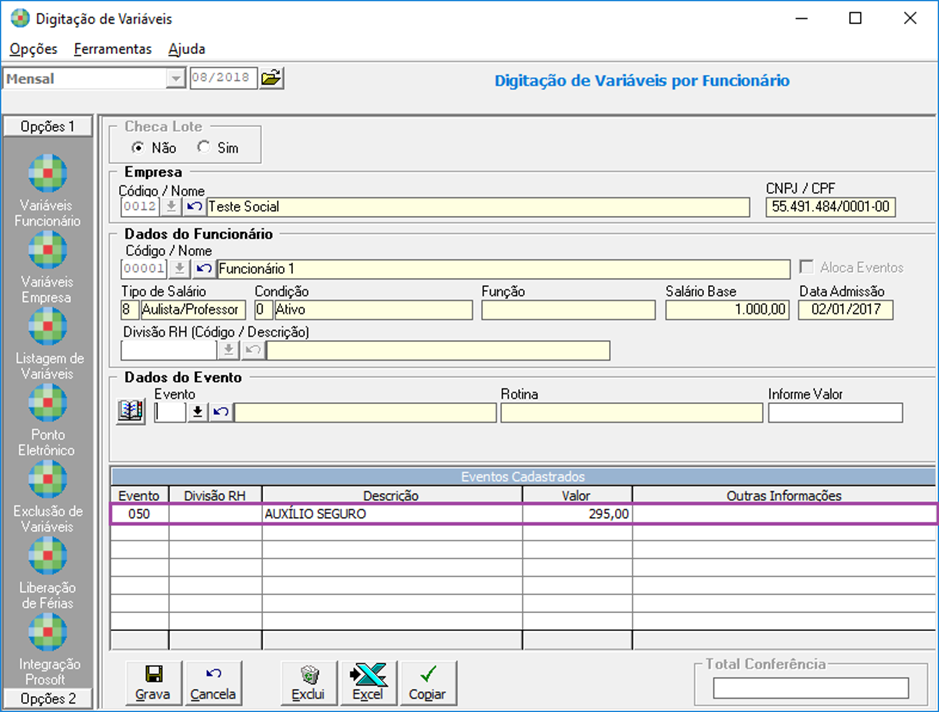Click the Divisão RH code input field
939x712 pixels.
click(x=168, y=350)
